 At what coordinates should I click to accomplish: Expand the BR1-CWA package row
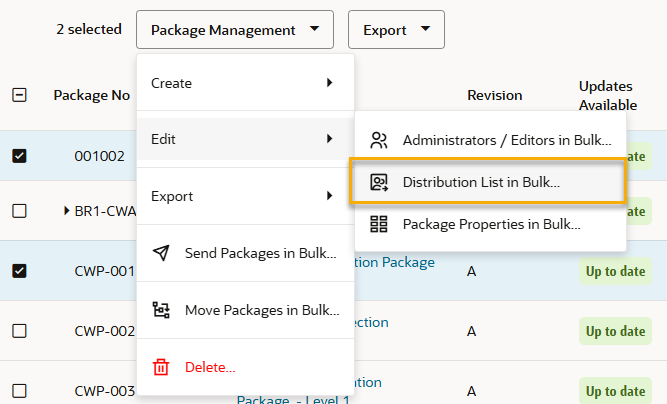[67, 211]
